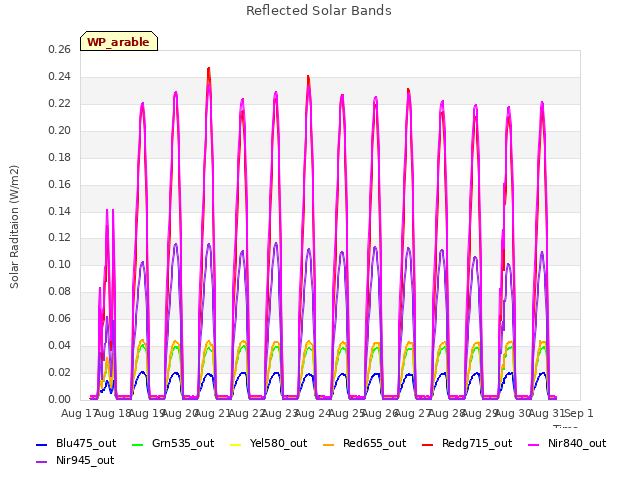Toggle the Redg715_out legend entry
The image size is (640, 480).
(x=467, y=443)
